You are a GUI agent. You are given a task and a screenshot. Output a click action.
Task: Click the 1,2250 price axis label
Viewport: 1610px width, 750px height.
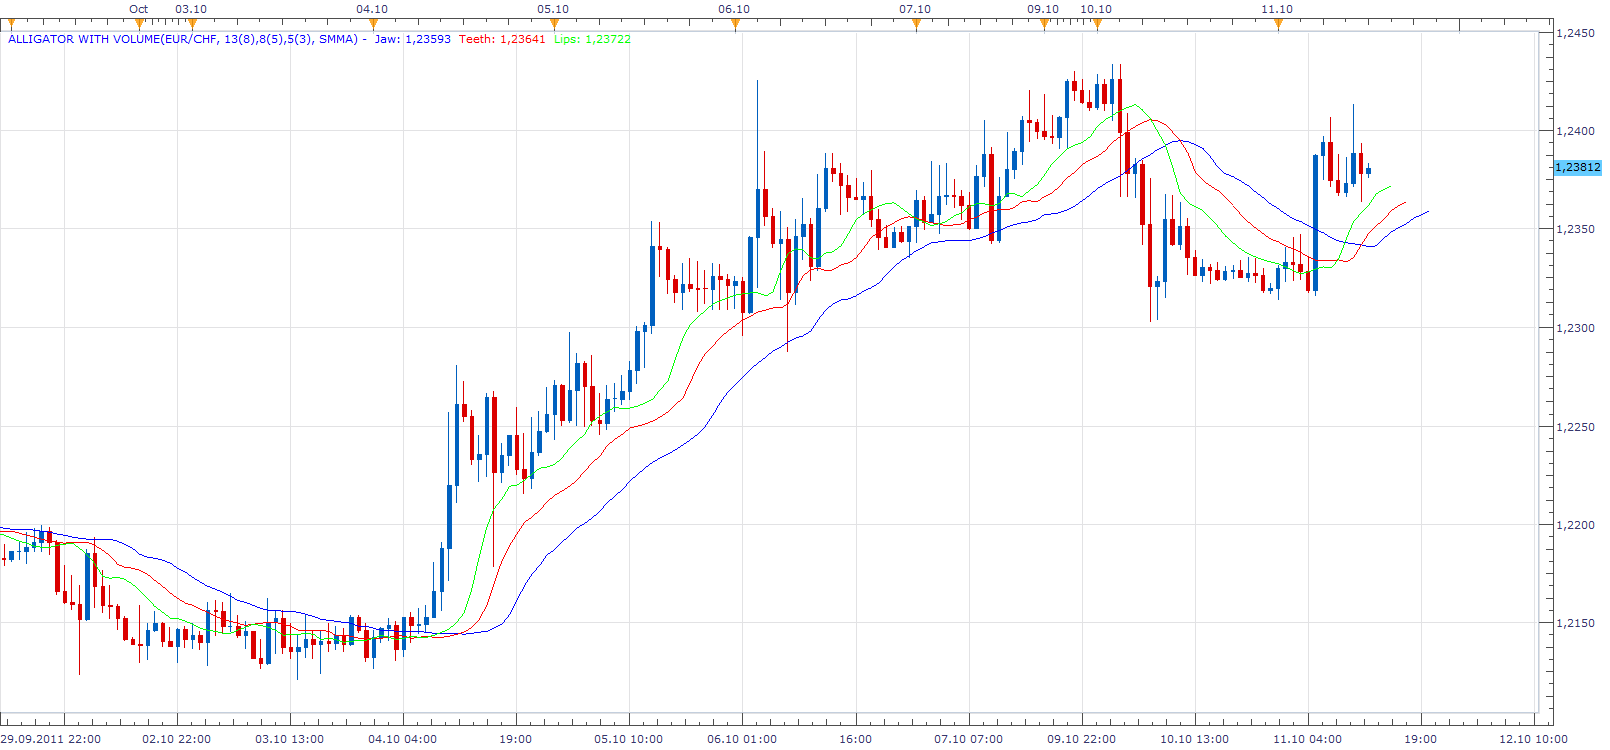click(x=1575, y=427)
